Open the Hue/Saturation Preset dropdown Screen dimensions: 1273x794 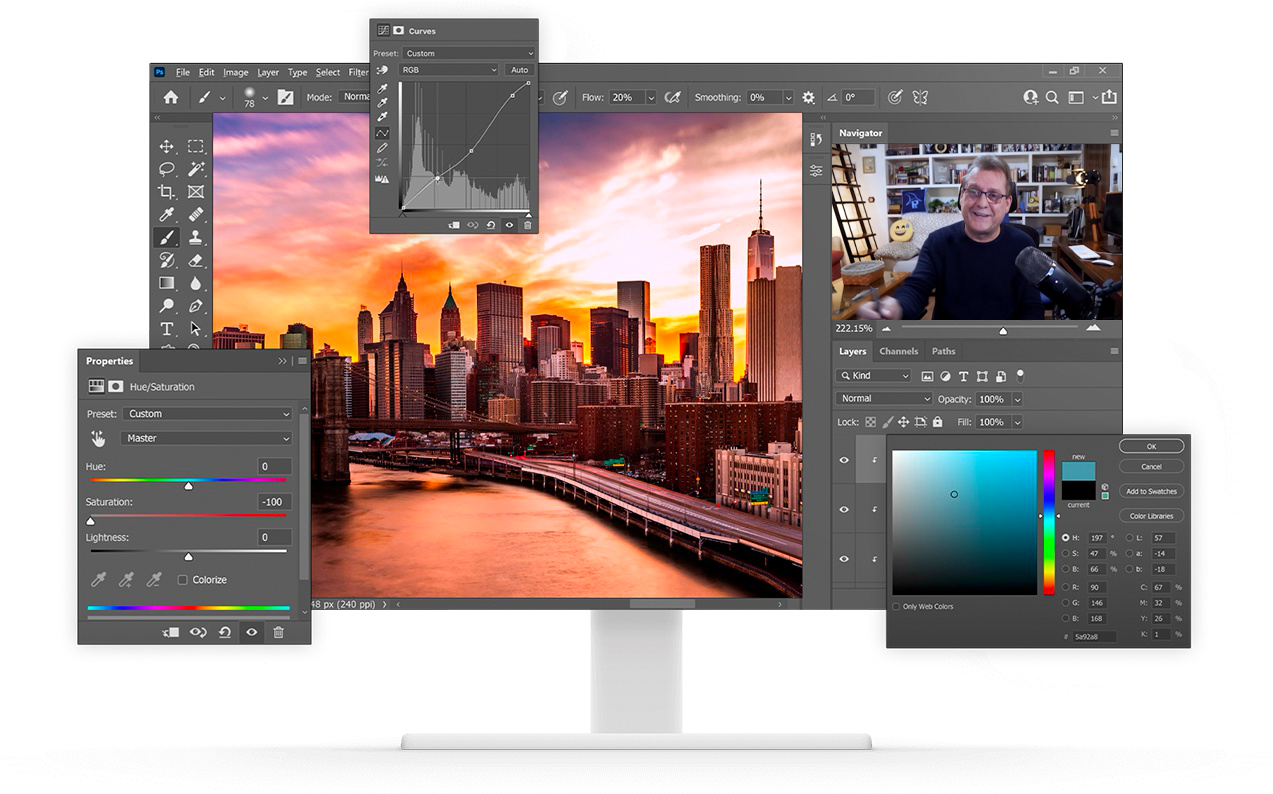(x=207, y=414)
